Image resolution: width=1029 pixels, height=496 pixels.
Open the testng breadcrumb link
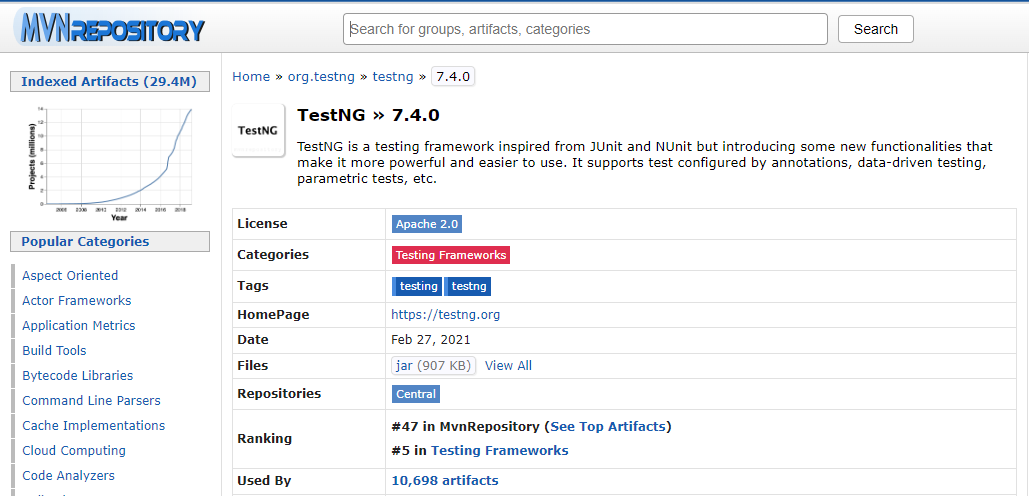tap(393, 77)
